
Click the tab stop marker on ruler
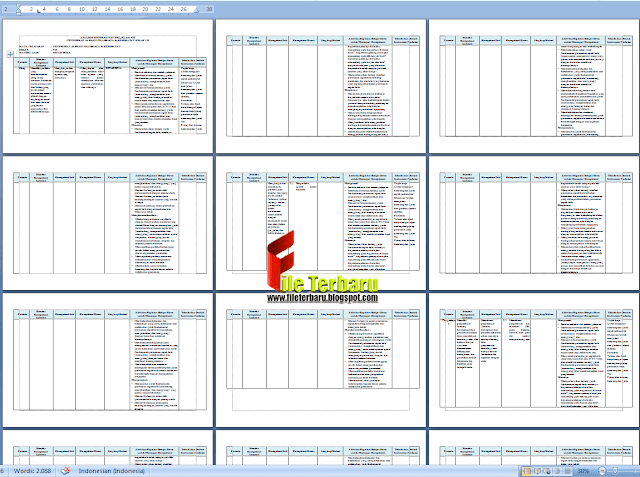point(39,11)
